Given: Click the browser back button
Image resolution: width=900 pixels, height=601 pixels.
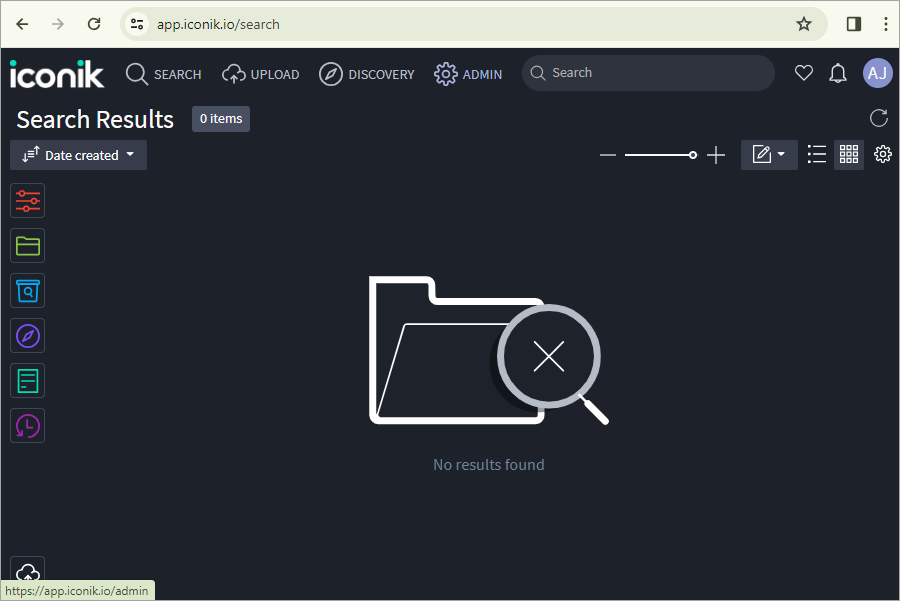Looking at the screenshot, I should point(22,24).
